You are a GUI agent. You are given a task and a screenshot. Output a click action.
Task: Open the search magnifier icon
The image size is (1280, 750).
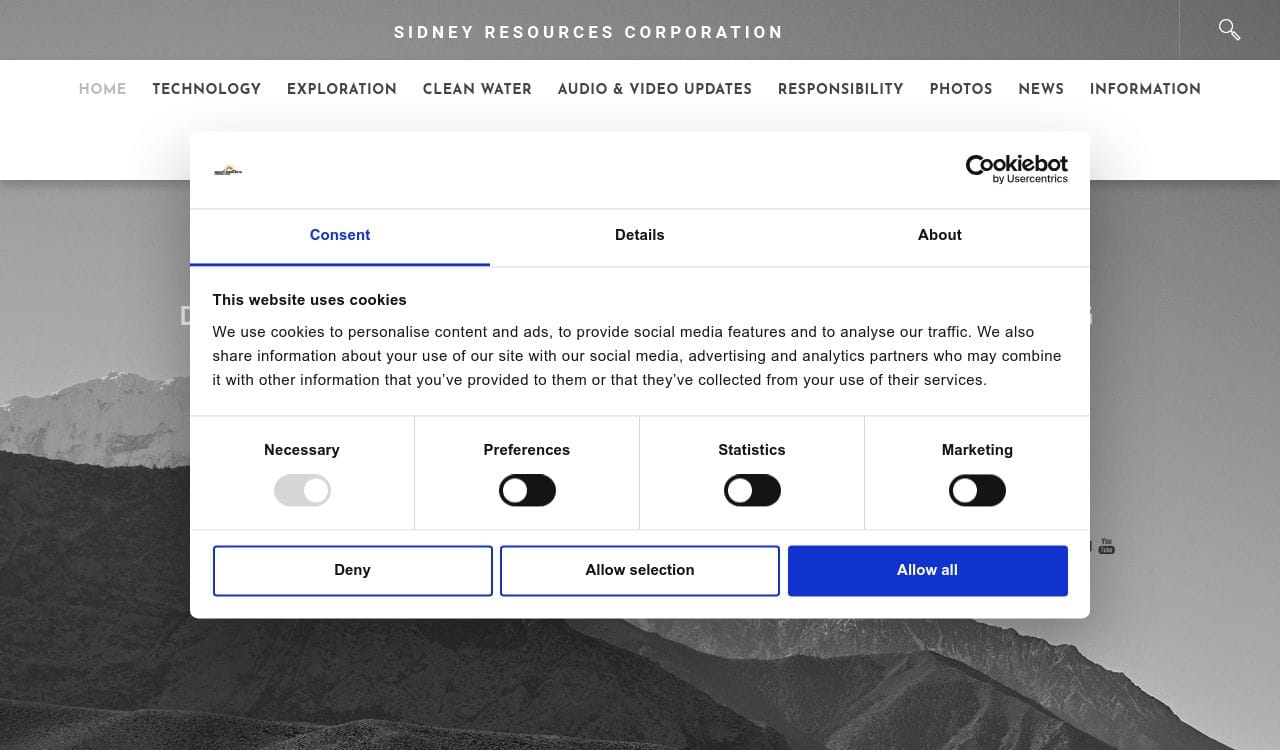(x=1229, y=30)
